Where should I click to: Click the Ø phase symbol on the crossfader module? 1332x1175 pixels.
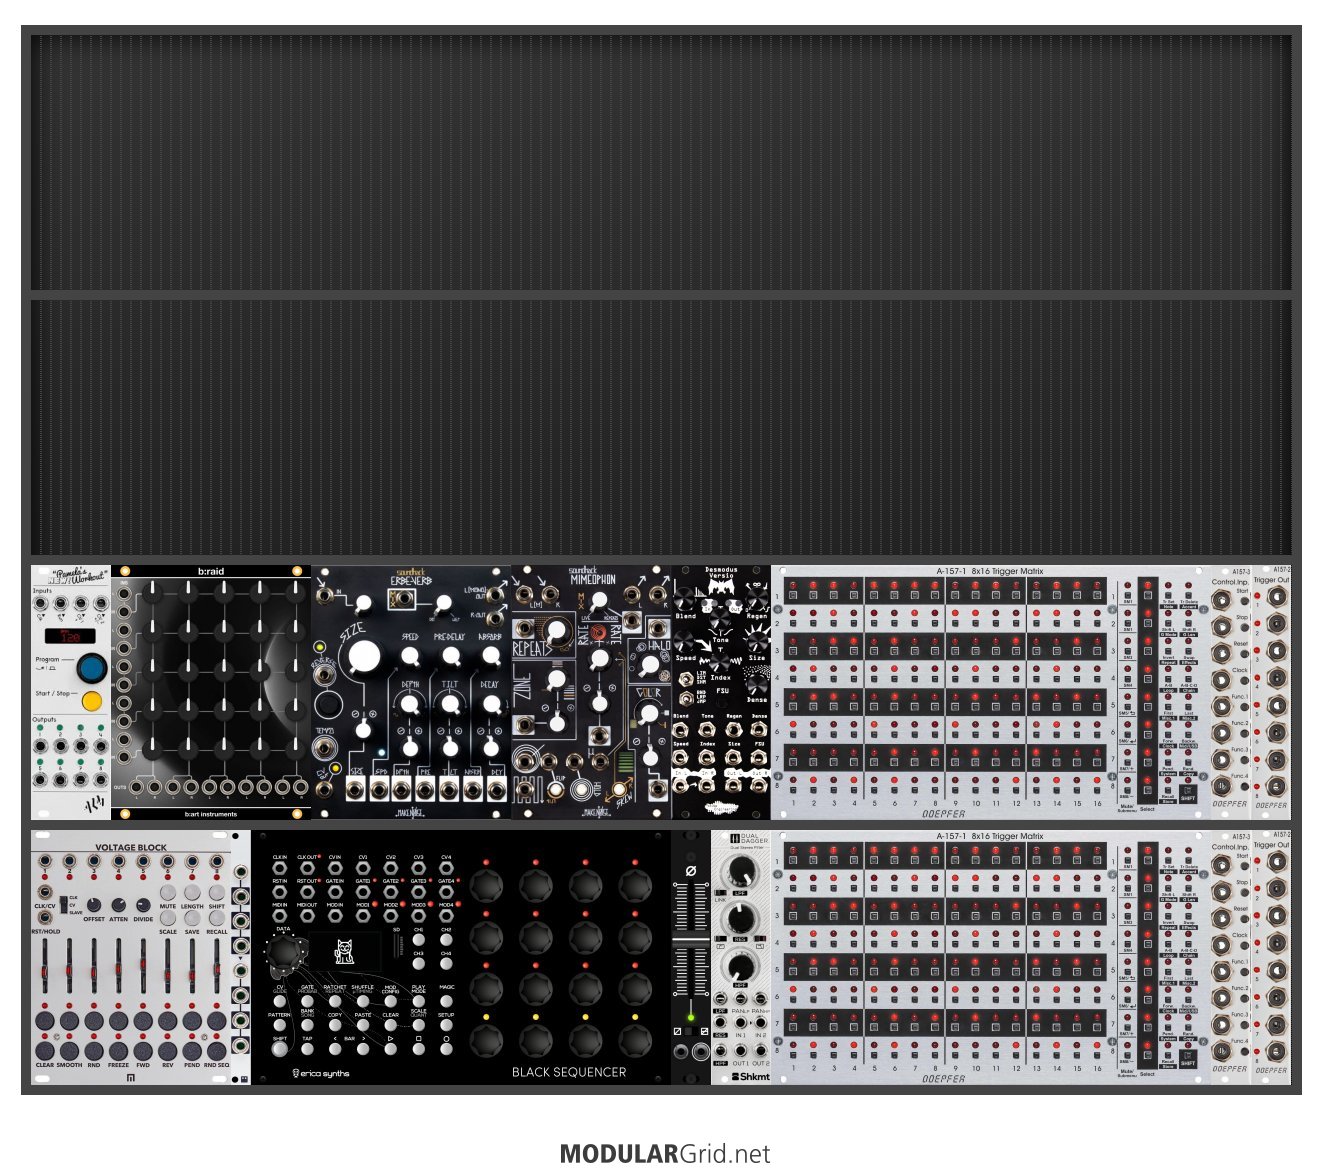[x=690, y=871]
